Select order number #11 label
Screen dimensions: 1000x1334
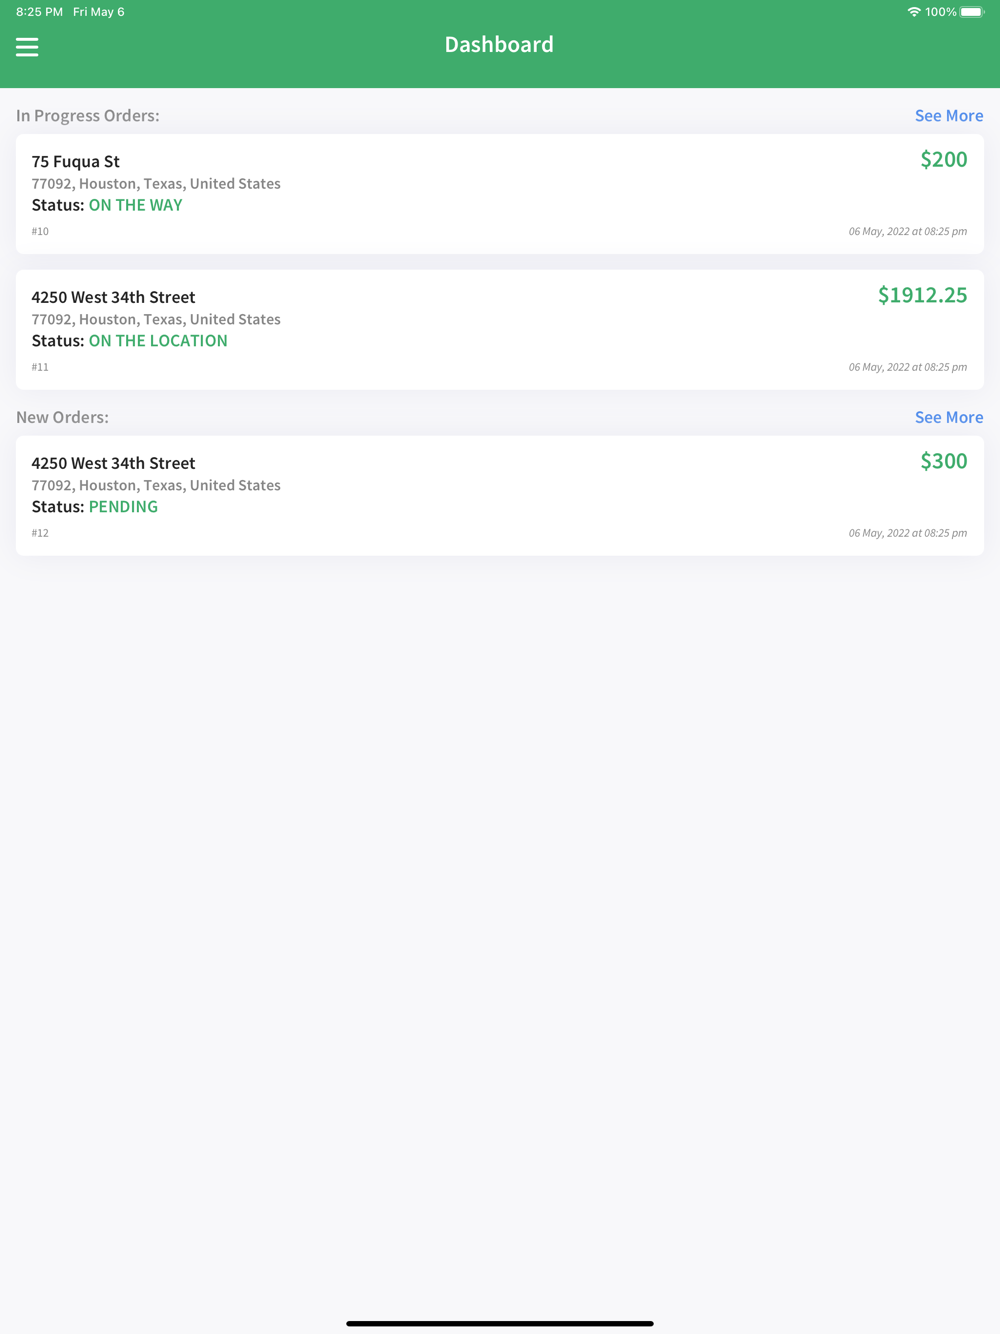click(40, 367)
